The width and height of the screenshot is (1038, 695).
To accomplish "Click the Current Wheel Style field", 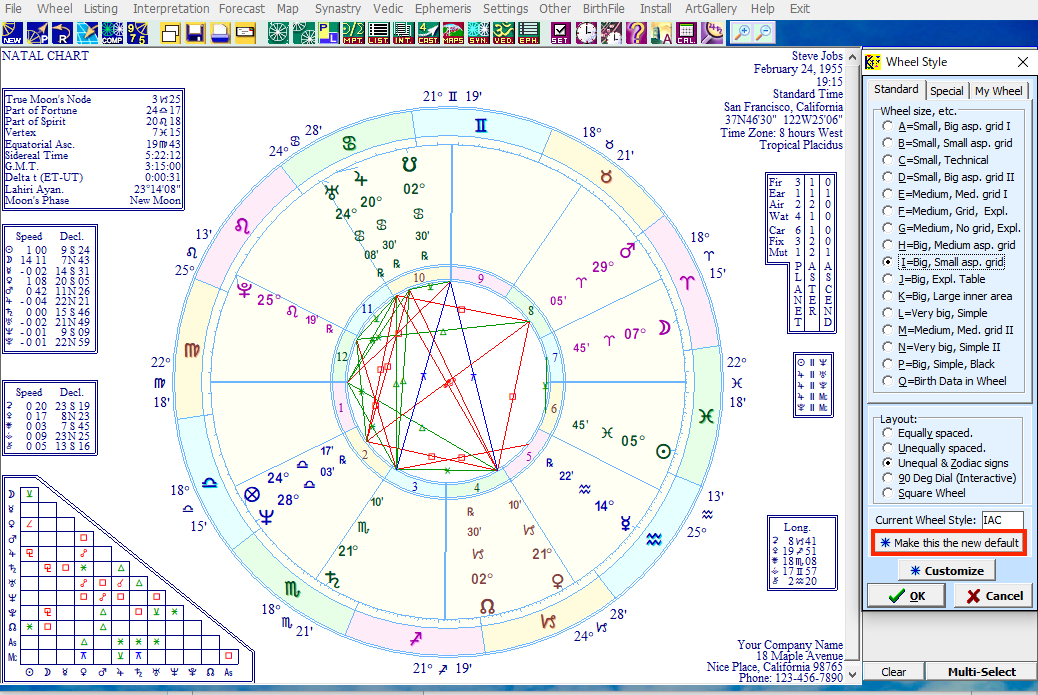I will coord(1002,520).
